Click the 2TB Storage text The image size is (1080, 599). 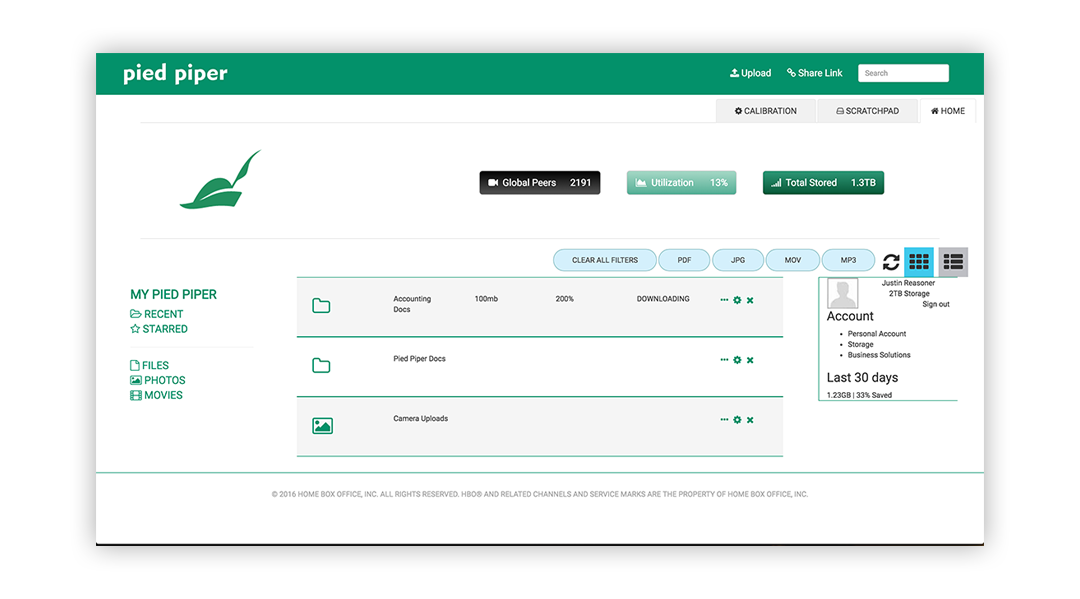908,293
